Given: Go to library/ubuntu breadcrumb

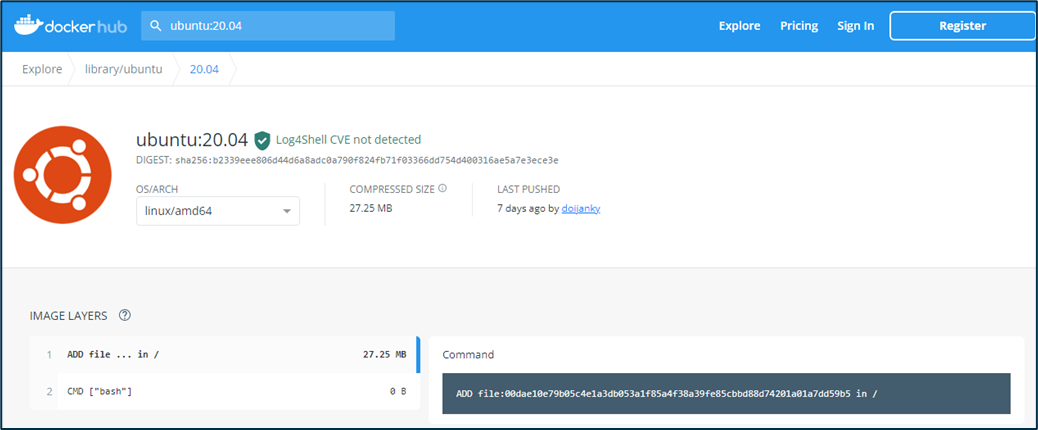Looking at the screenshot, I should pyautogui.click(x=123, y=69).
